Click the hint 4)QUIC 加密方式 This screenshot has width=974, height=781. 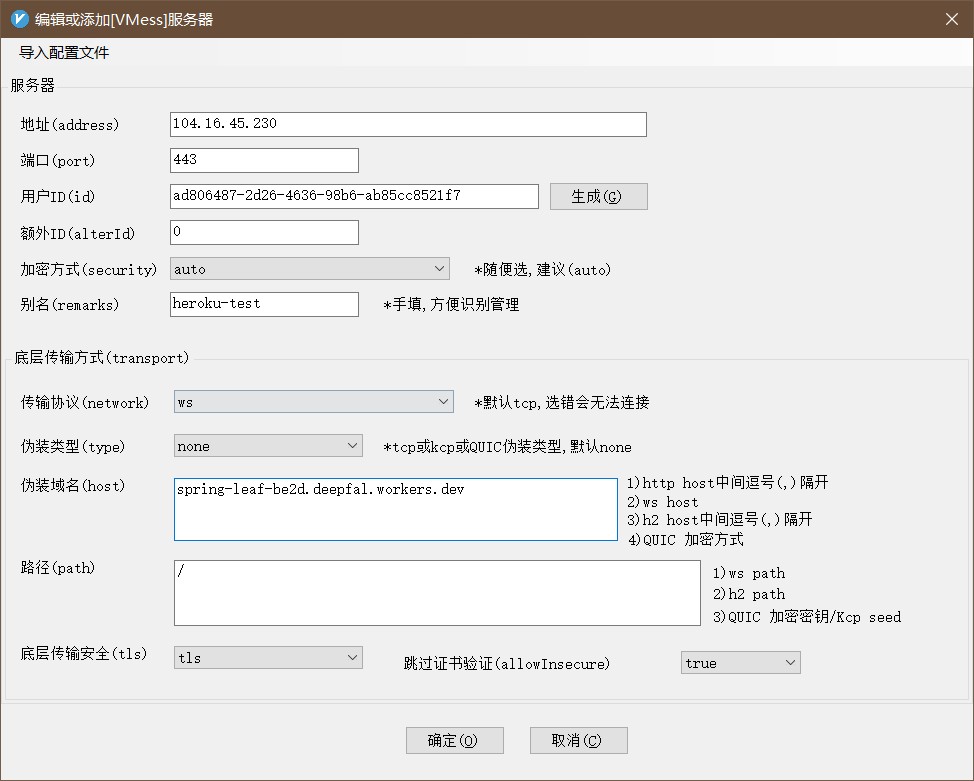(685, 539)
